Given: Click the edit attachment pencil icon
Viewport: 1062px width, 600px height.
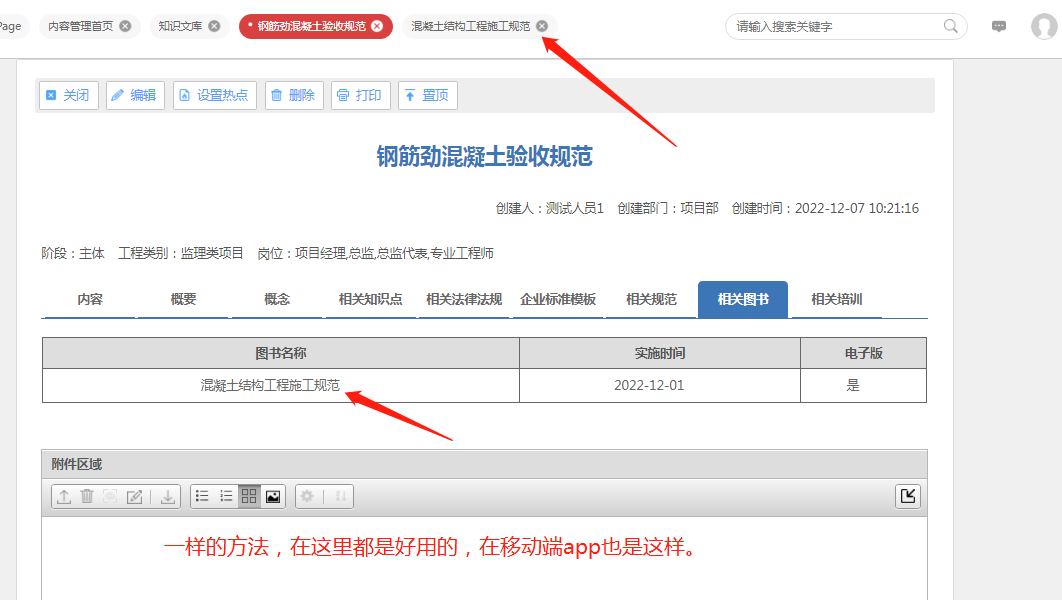Looking at the screenshot, I should 135,495.
